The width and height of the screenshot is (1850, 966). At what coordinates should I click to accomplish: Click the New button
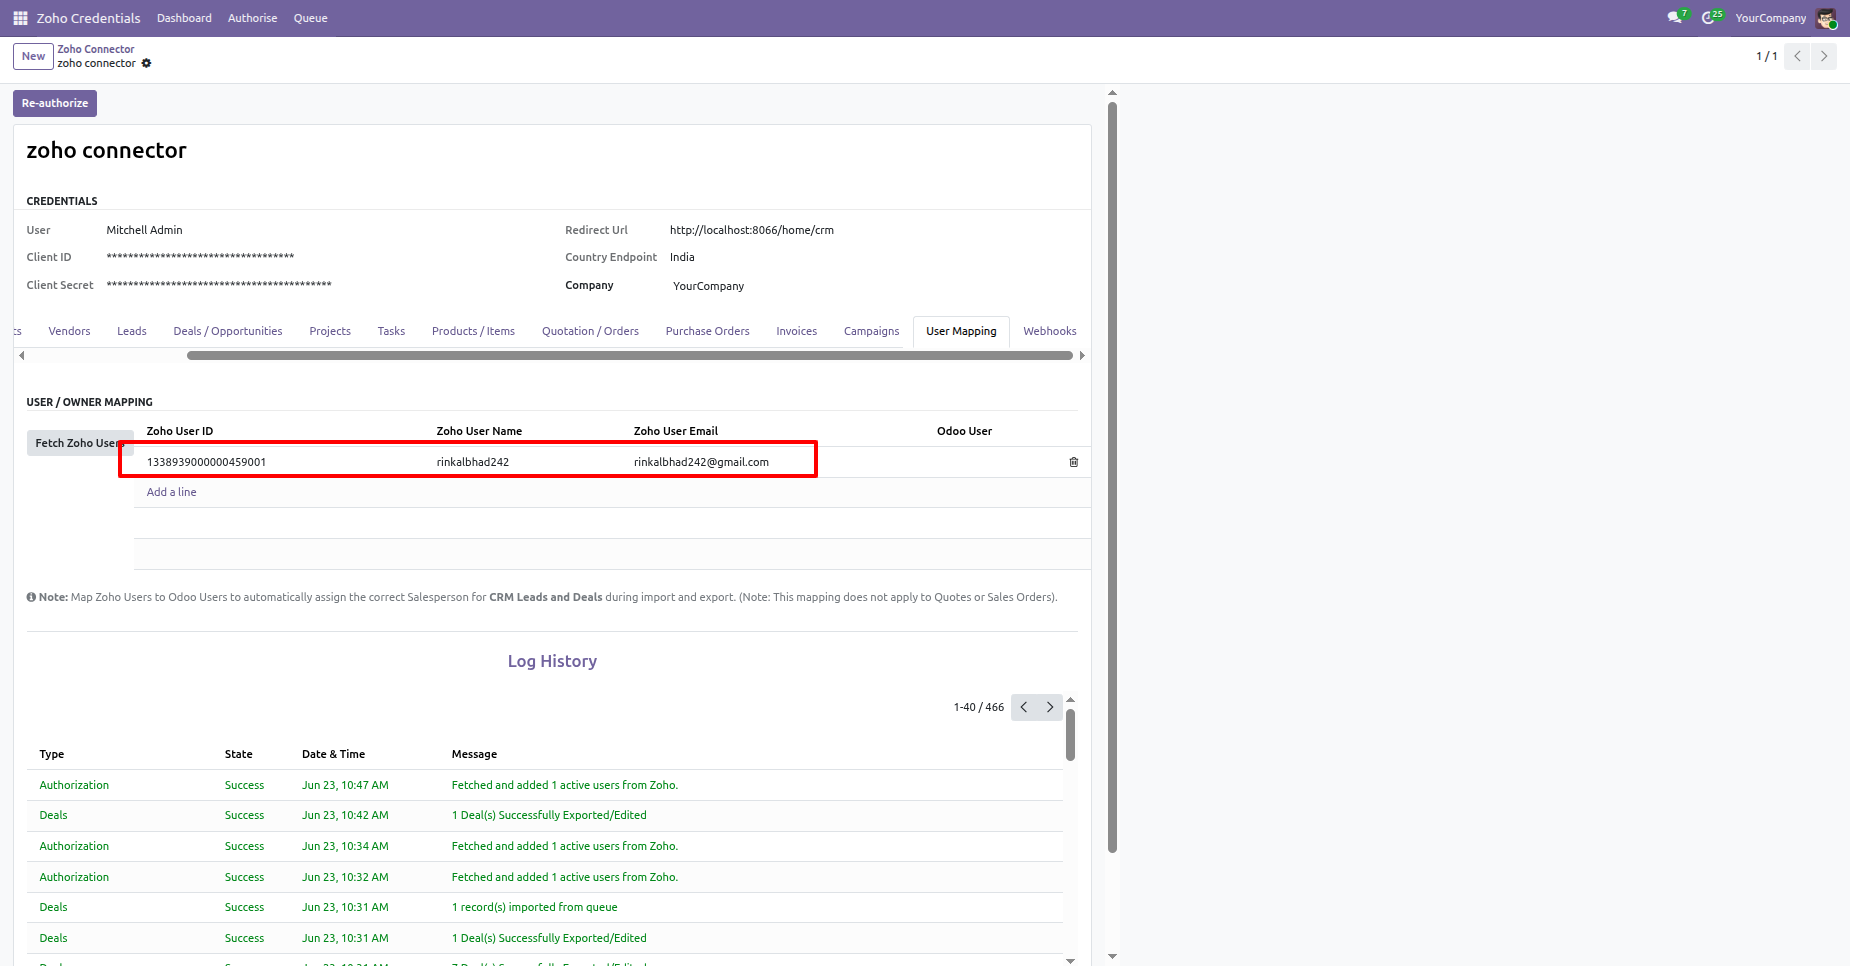coord(33,56)
